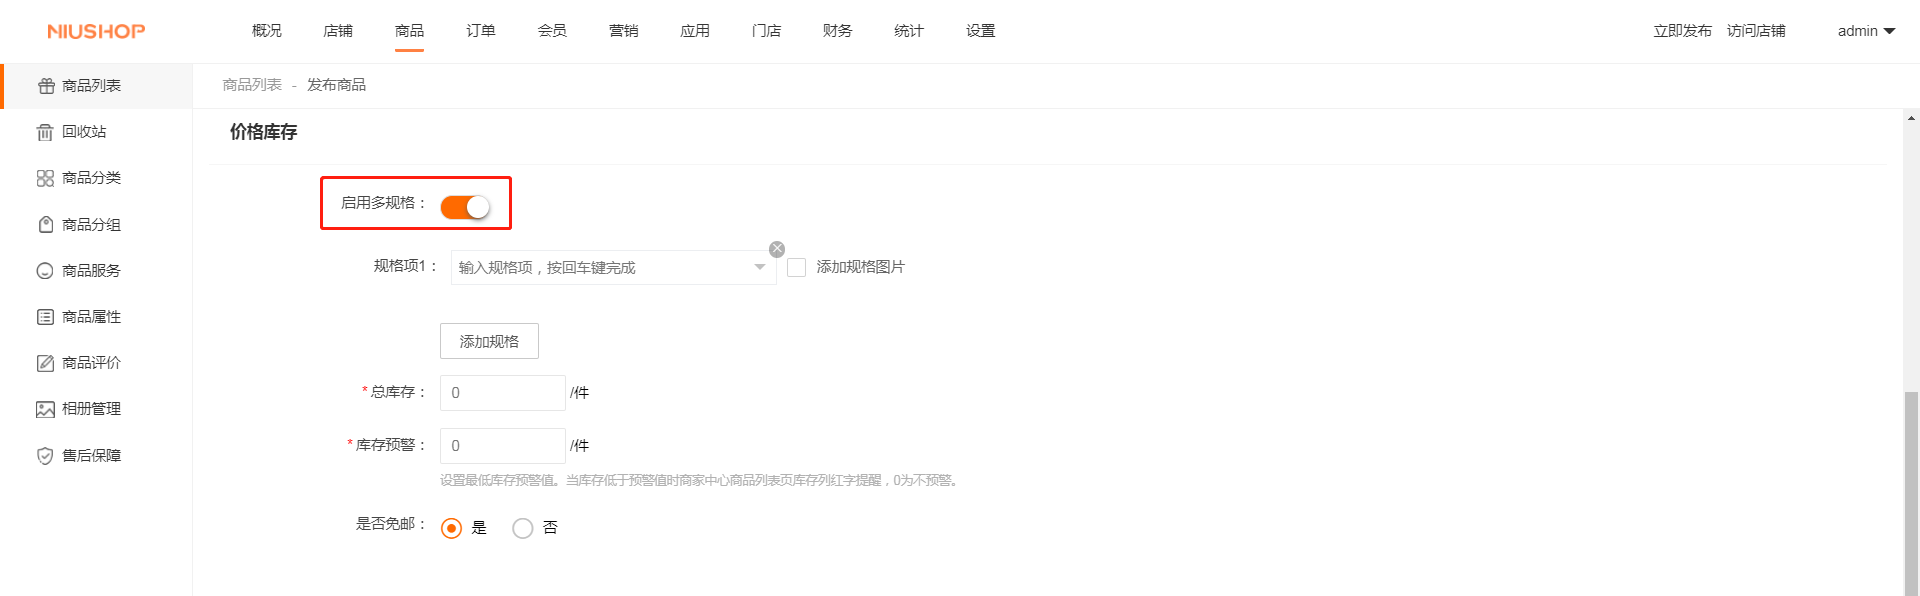Open the 会员 top menu
This screenshot has width=1920, height=596.
[x=552, y=31]
